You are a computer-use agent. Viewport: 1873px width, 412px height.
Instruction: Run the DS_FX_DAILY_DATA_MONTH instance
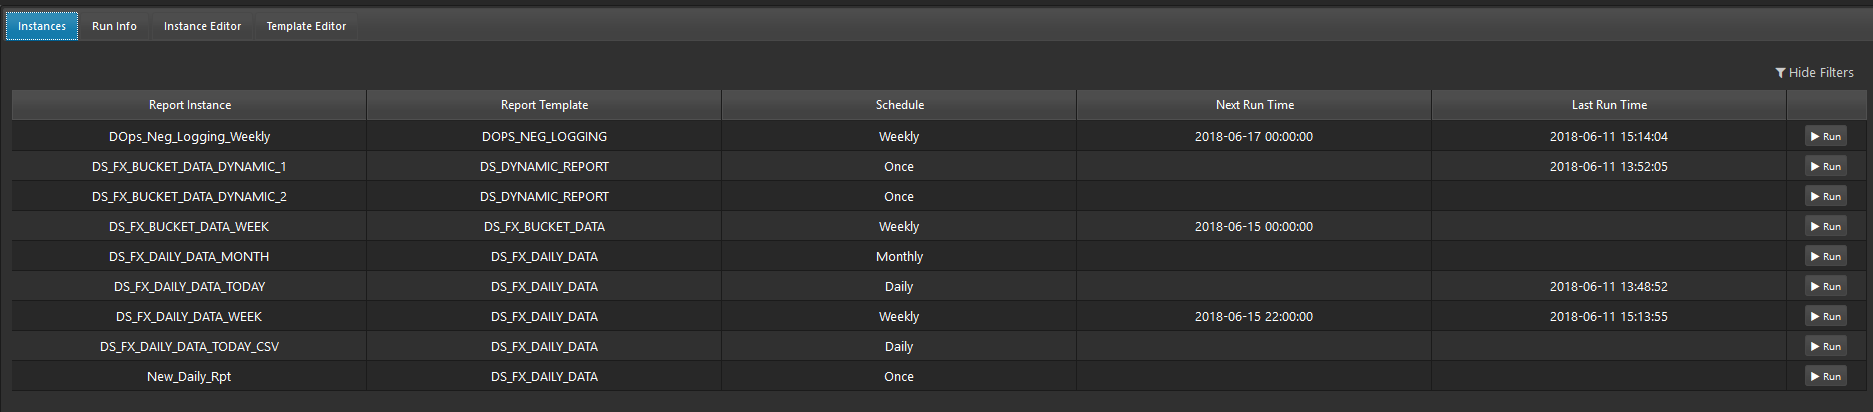tap(1825, 256)
